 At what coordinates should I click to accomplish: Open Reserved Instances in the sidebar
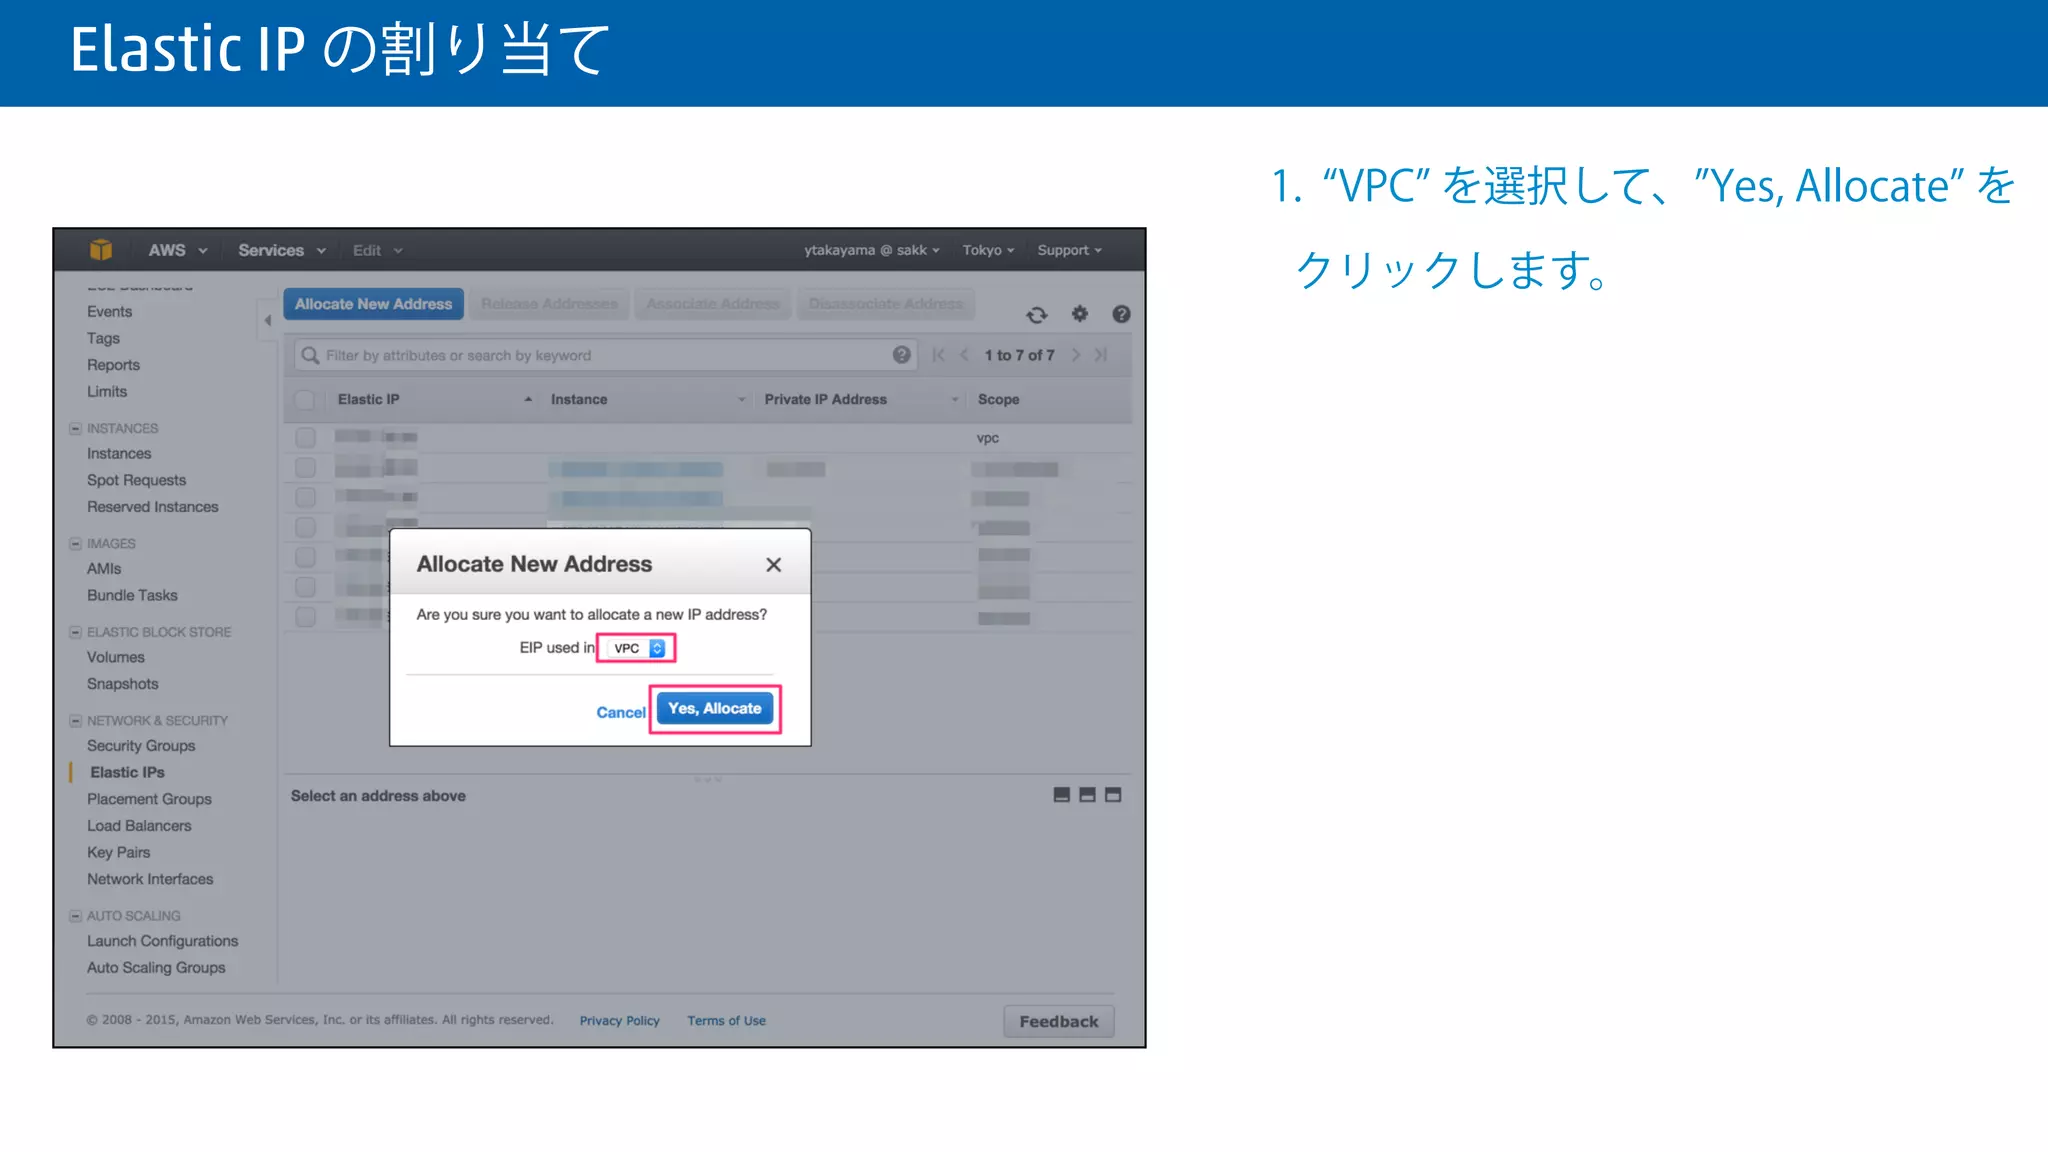(152, 507)
